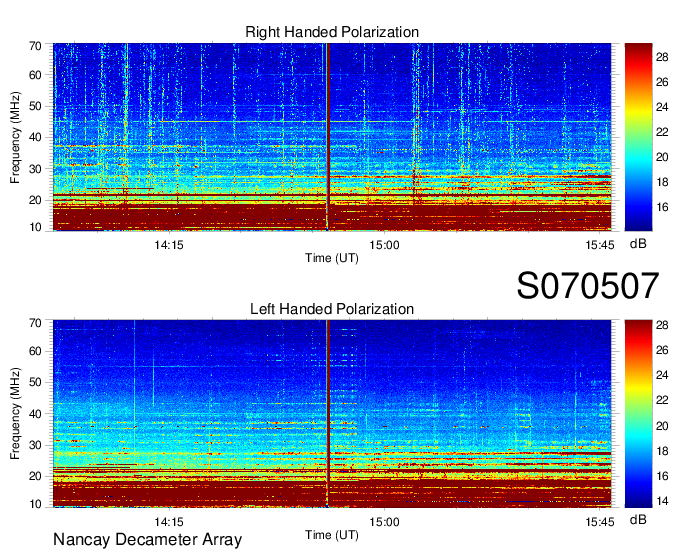The image size is (680, 552).
Task: Click the top spectrogram's color bar
Action: pyautogui.click(x=638, y=137)
